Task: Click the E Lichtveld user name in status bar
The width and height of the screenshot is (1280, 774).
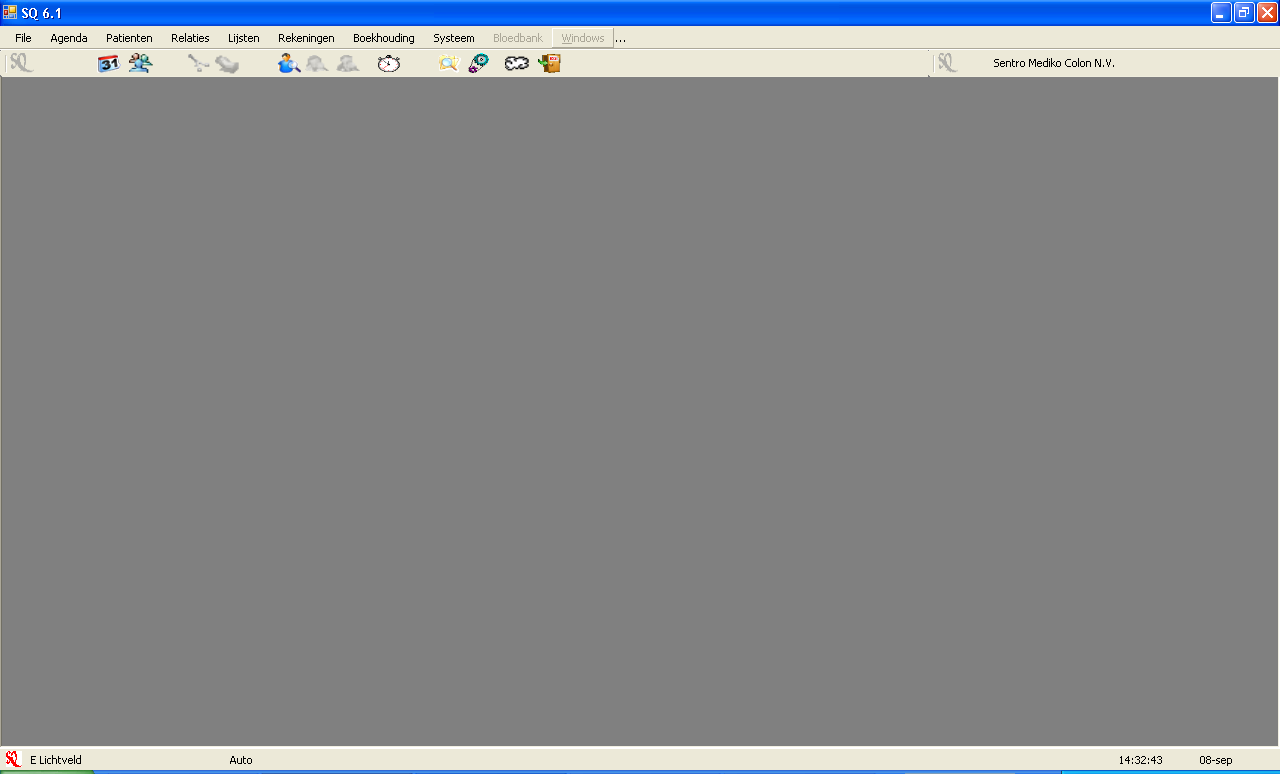Action: click(x=56, y=760)
